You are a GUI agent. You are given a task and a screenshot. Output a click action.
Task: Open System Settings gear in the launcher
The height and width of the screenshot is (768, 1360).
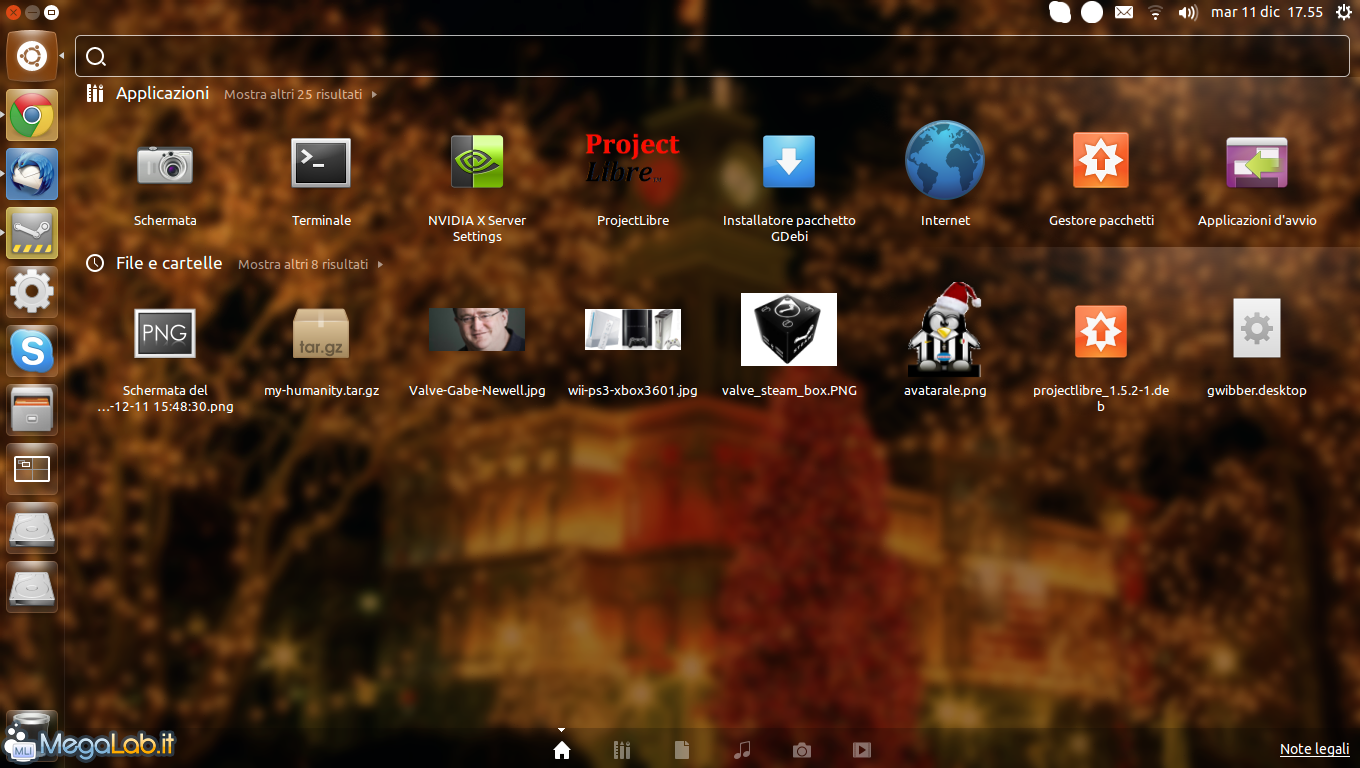point(32,292)
